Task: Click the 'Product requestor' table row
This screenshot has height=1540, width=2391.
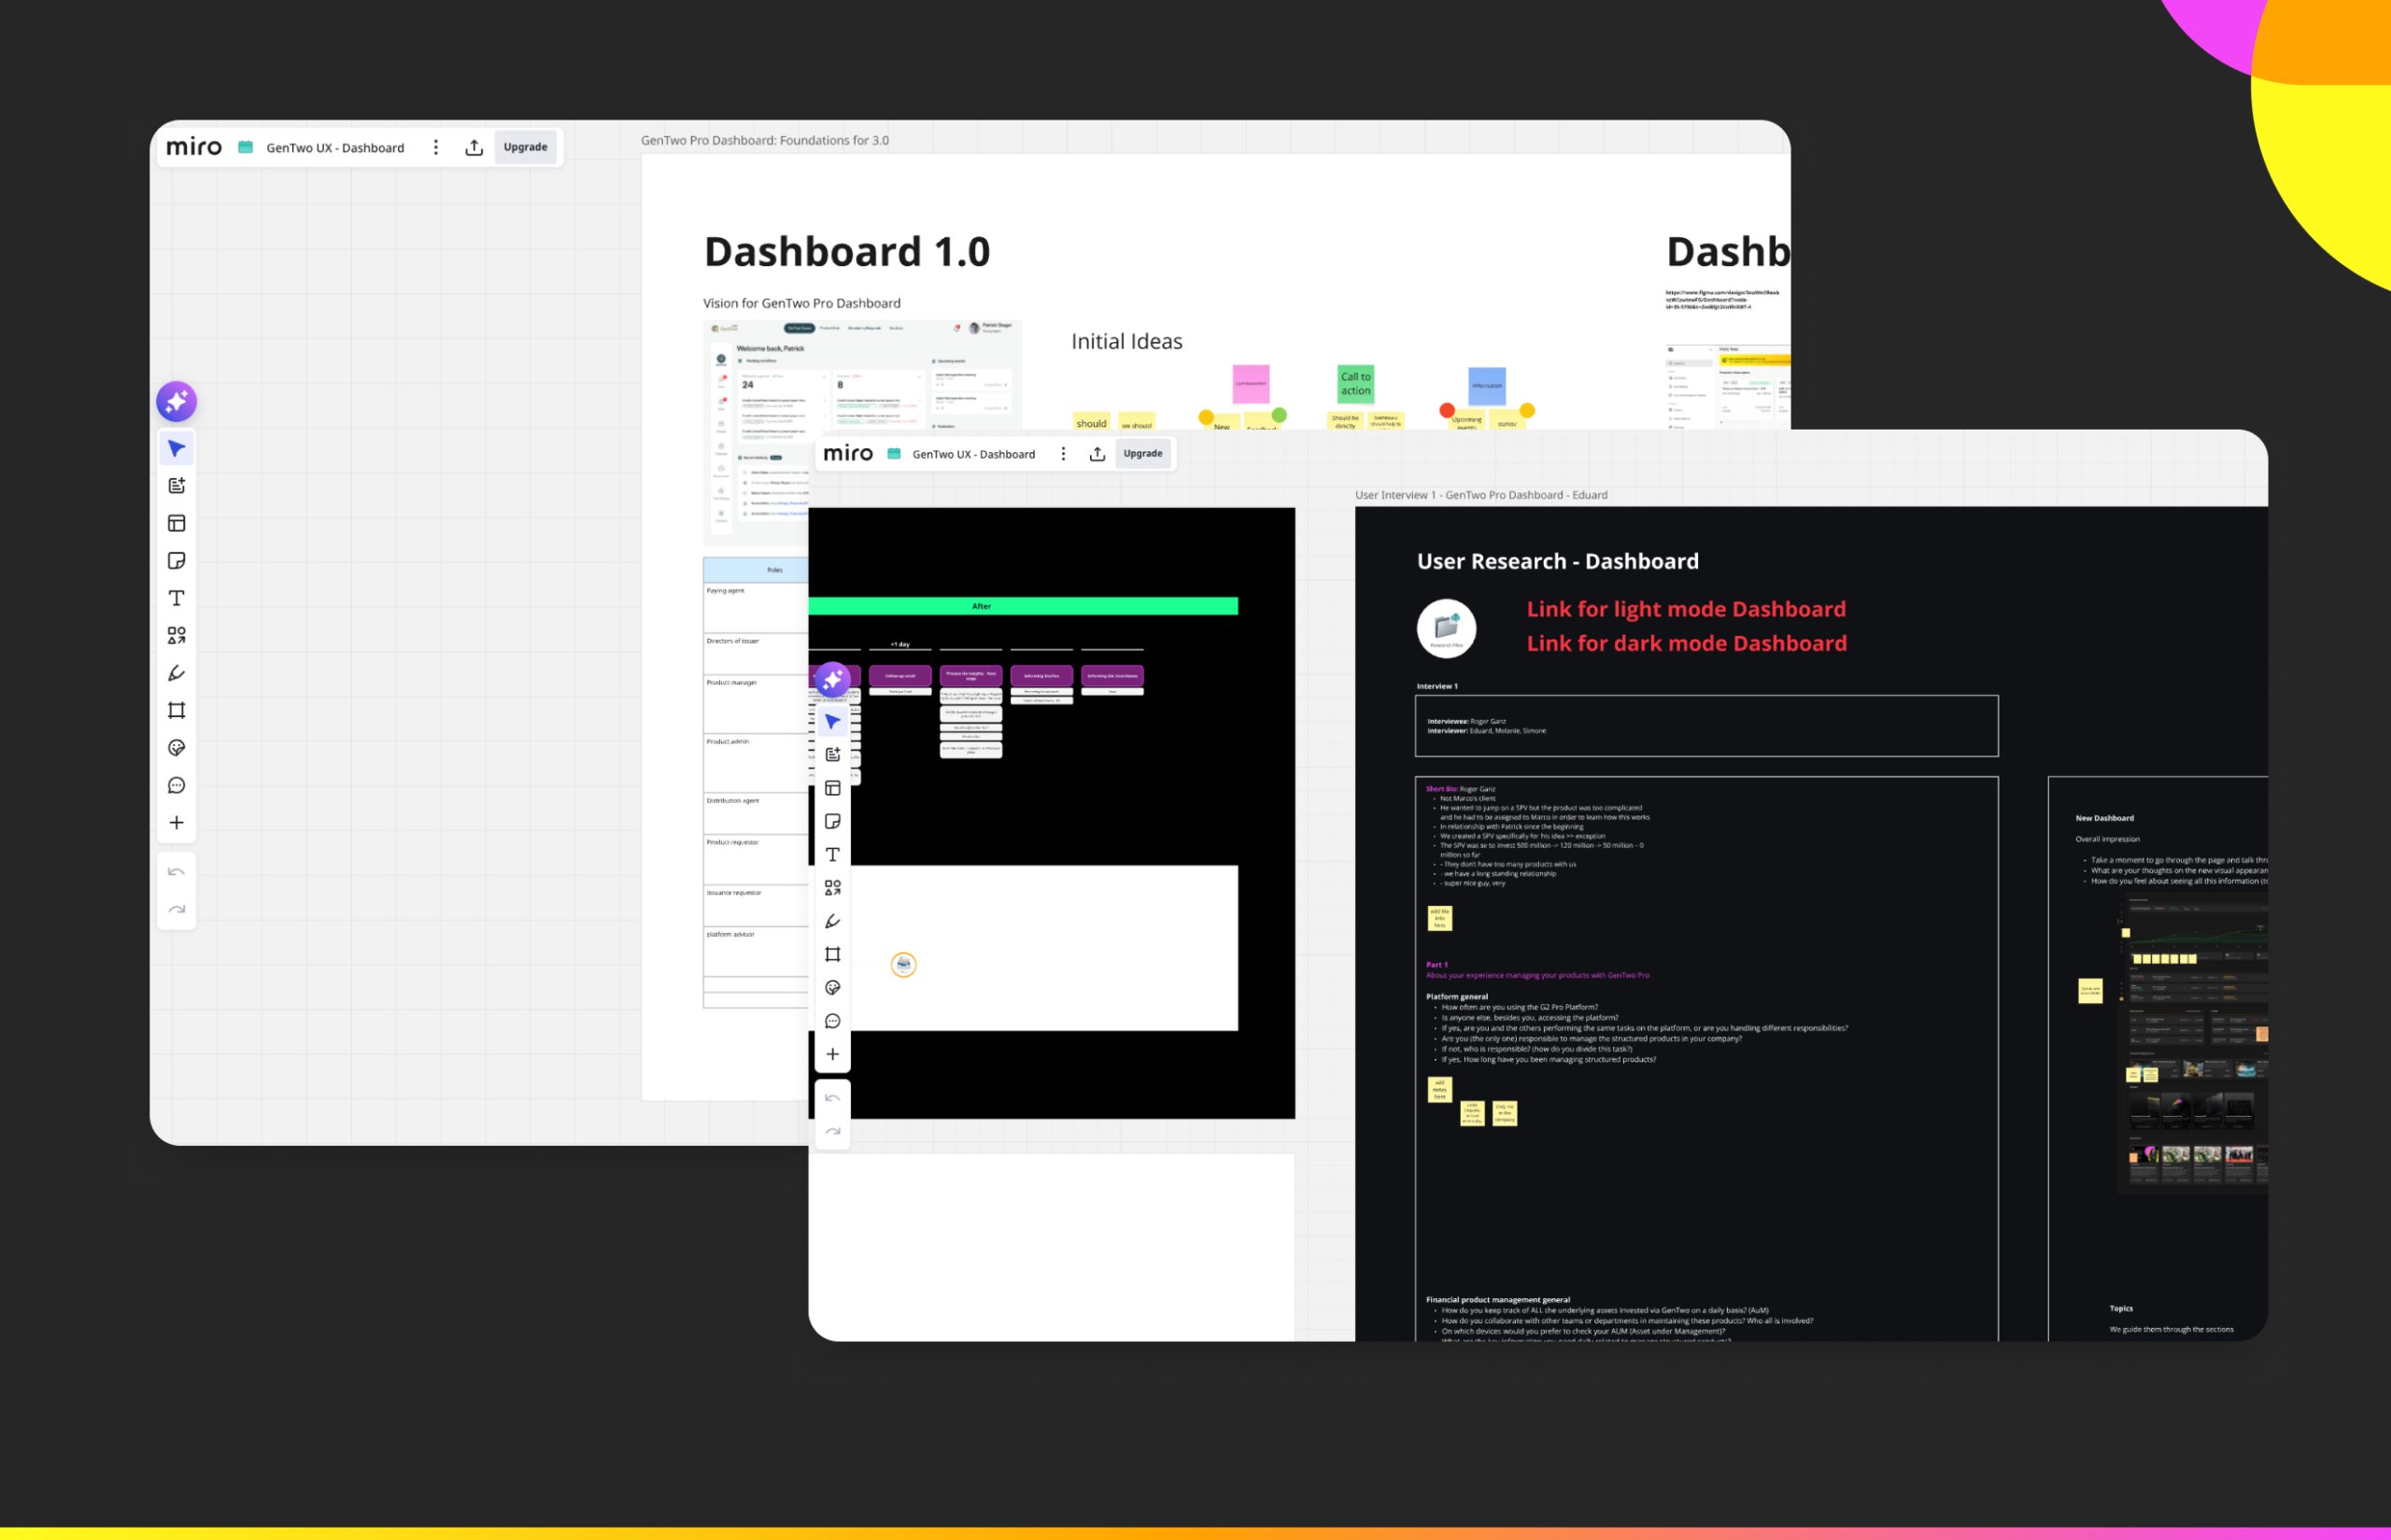Action: (x=756, y=860)
